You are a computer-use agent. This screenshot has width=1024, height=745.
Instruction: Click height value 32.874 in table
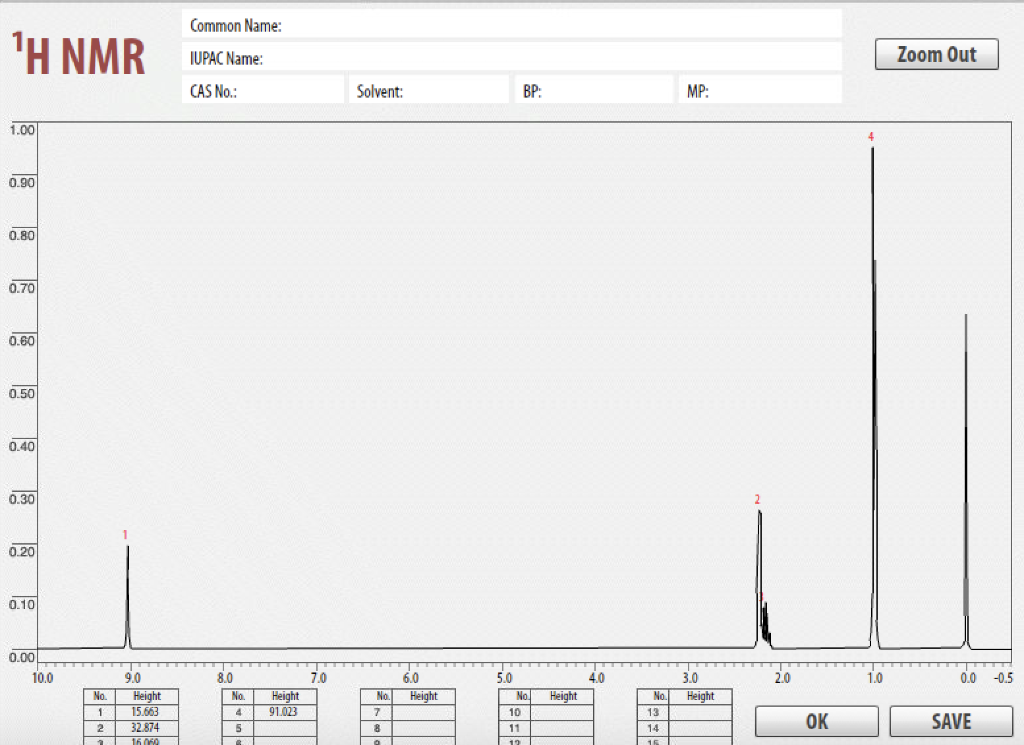pyautogui.click(x=146, y=727)
